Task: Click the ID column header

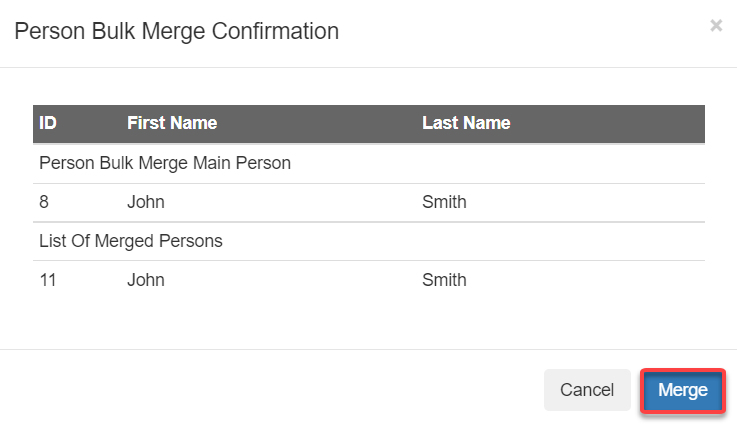Action: [x=48, y=124]
